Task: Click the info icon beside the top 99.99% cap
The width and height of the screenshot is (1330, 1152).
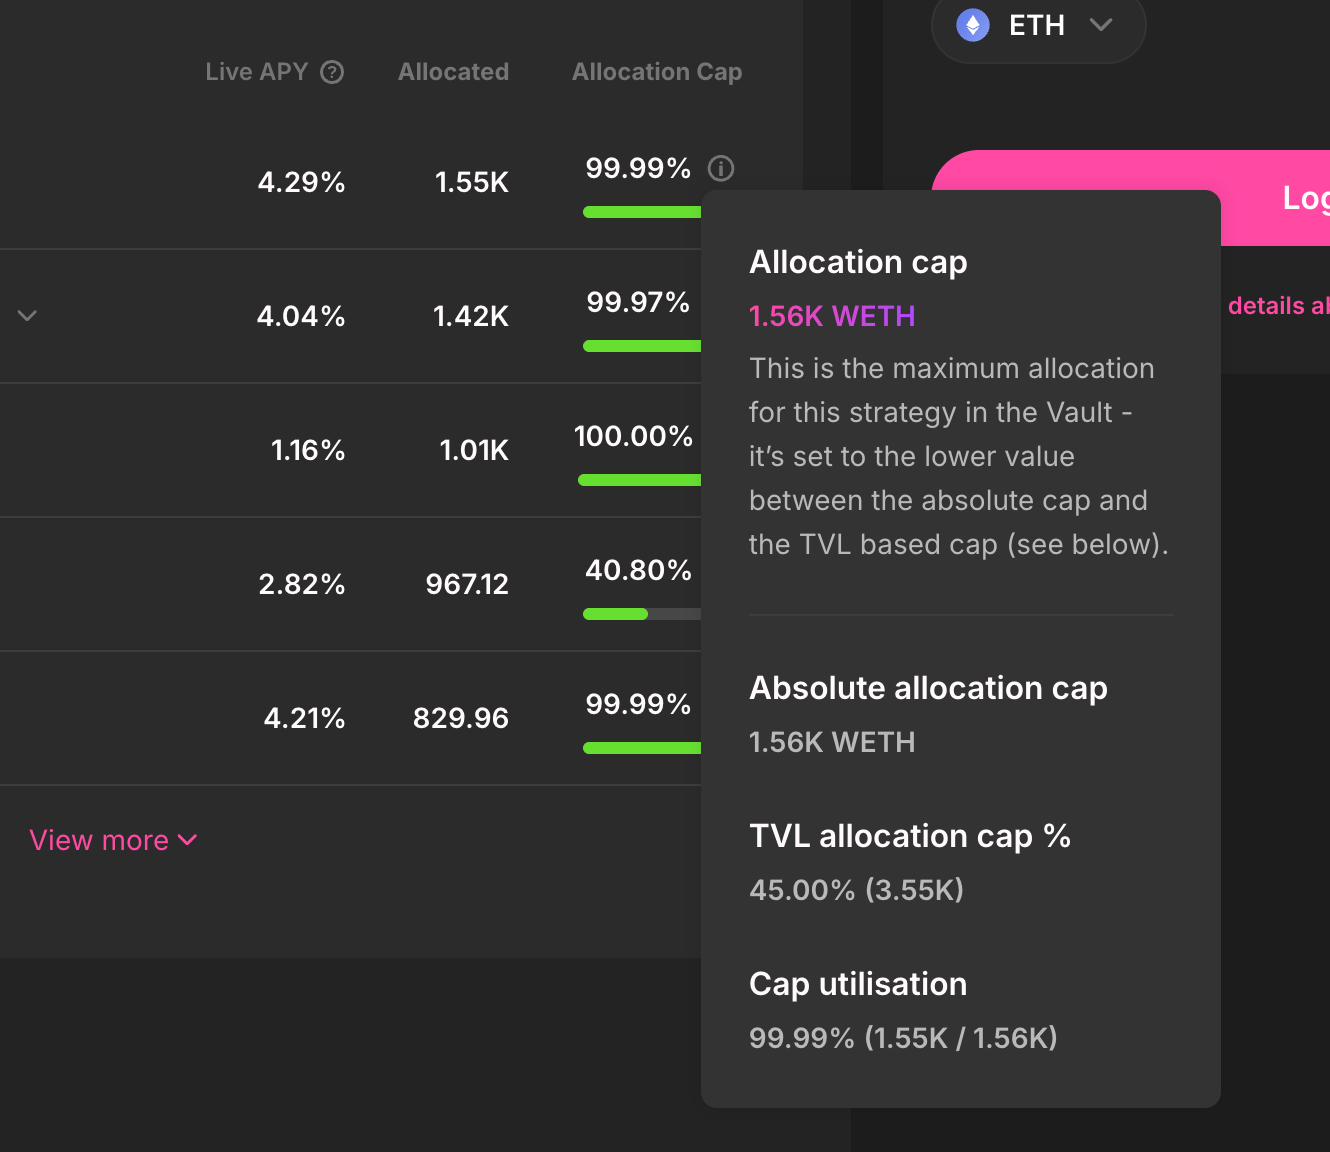Action: pos(720,168)
